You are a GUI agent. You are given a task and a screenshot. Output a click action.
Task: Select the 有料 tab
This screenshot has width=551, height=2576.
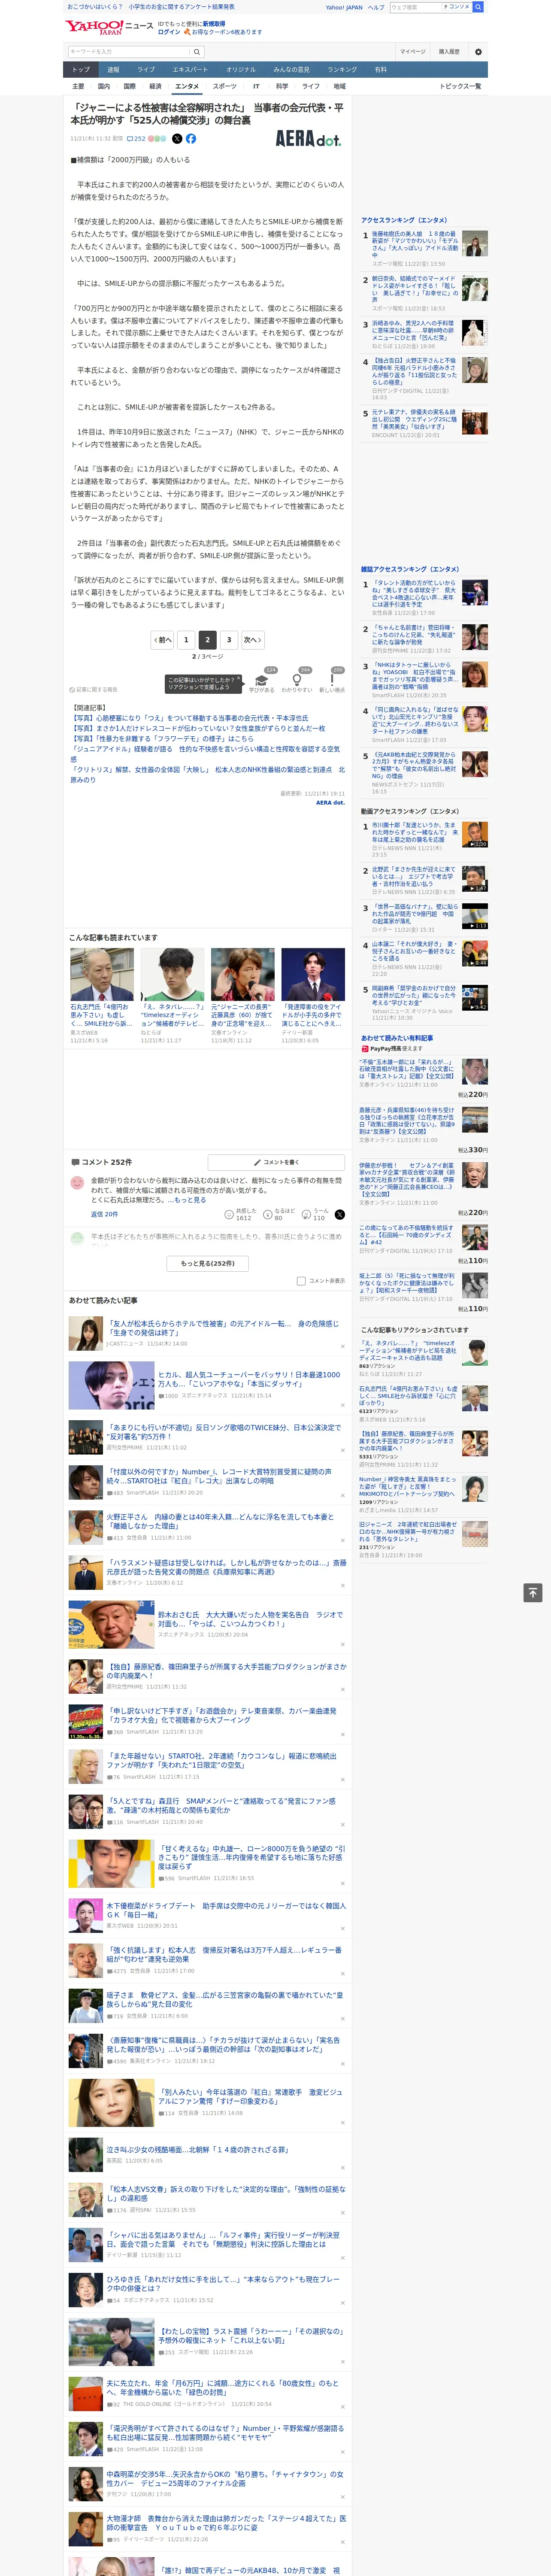pyautogui.click(x=380, y=70)
